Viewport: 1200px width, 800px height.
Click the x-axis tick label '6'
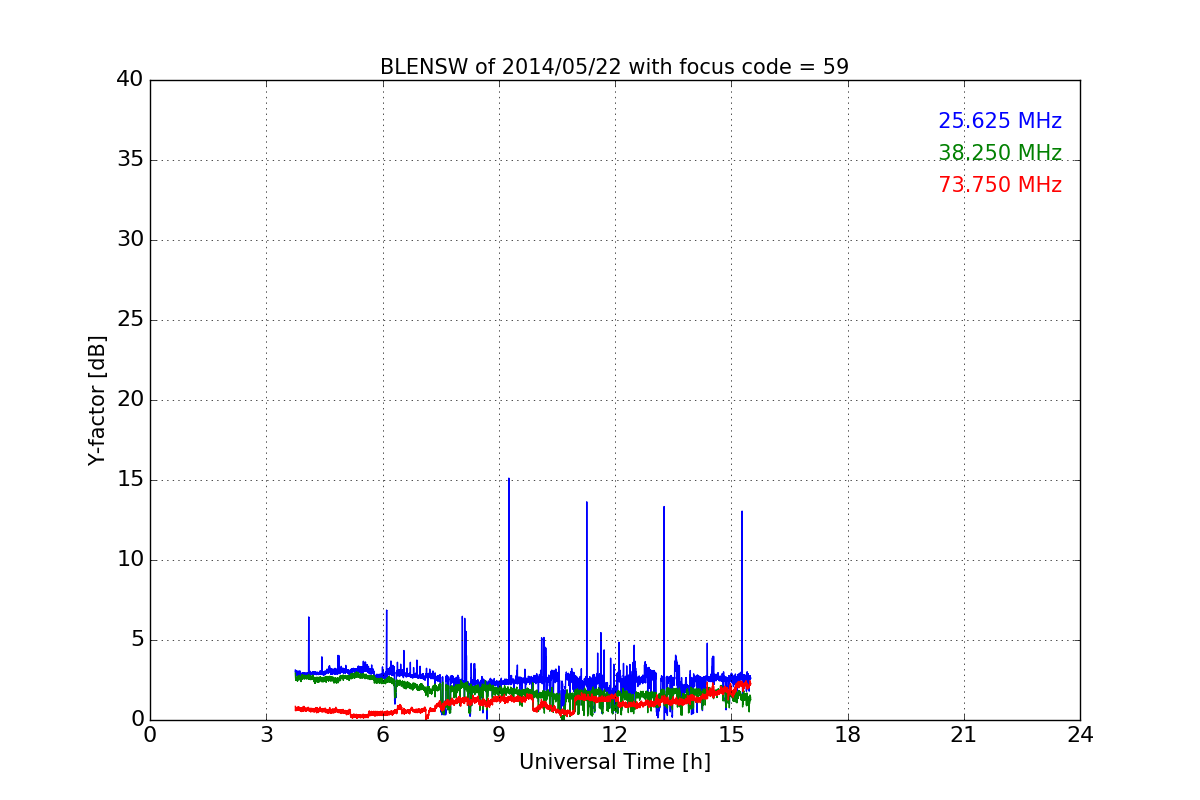click(383, 734)
